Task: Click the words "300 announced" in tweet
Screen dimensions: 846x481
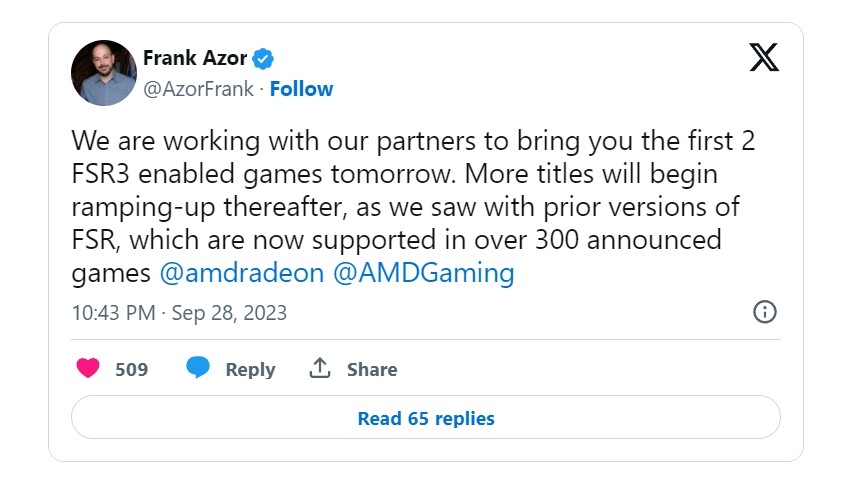Action: [628, 240]
